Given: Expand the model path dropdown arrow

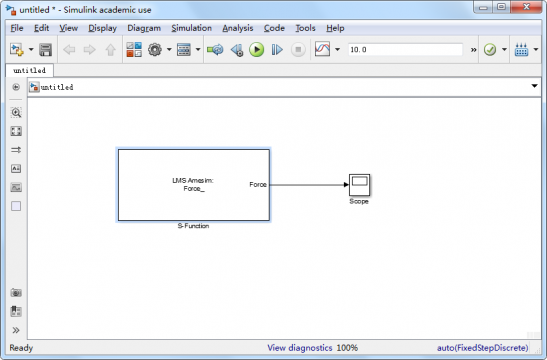Looking at the screenshot, I should coord(534,86).
